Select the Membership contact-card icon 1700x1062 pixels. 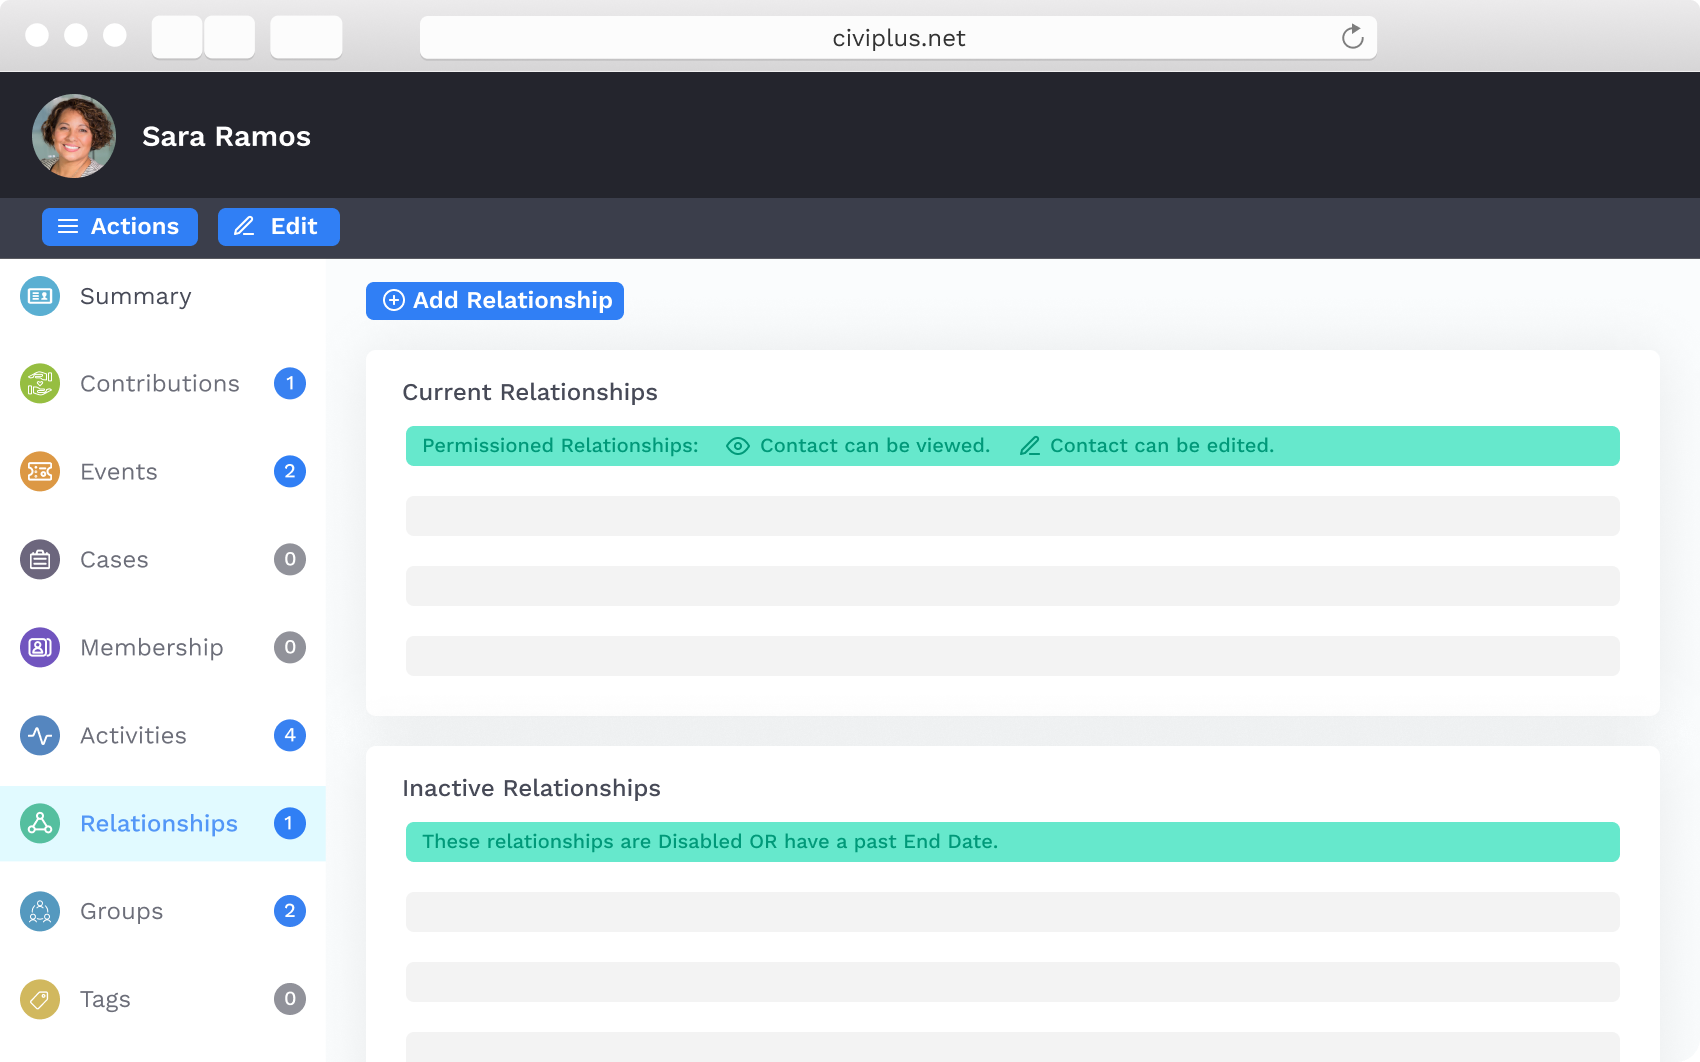click(39, 647)
